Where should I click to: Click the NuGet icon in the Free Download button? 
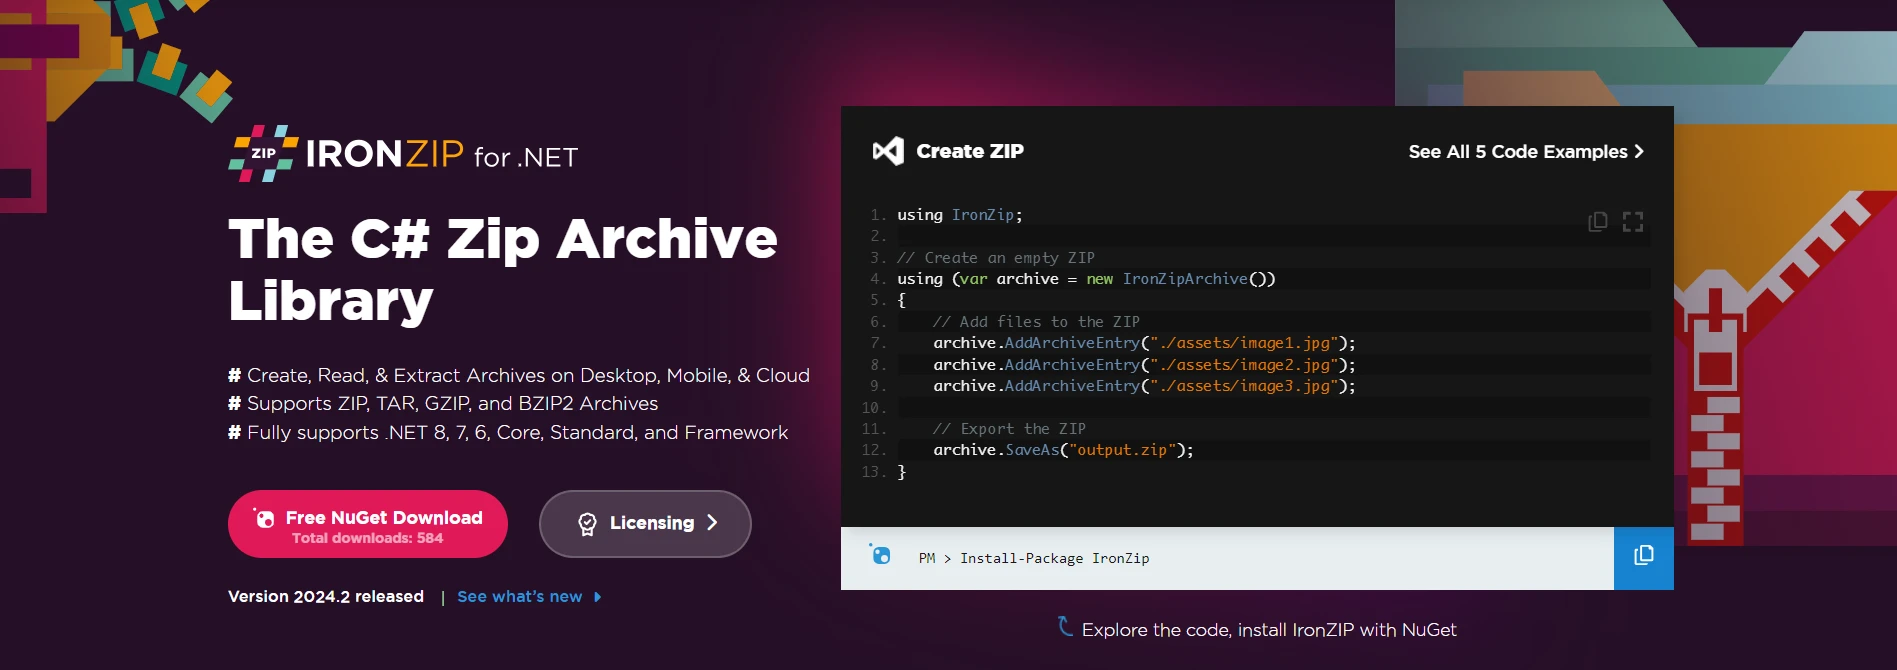264,518
